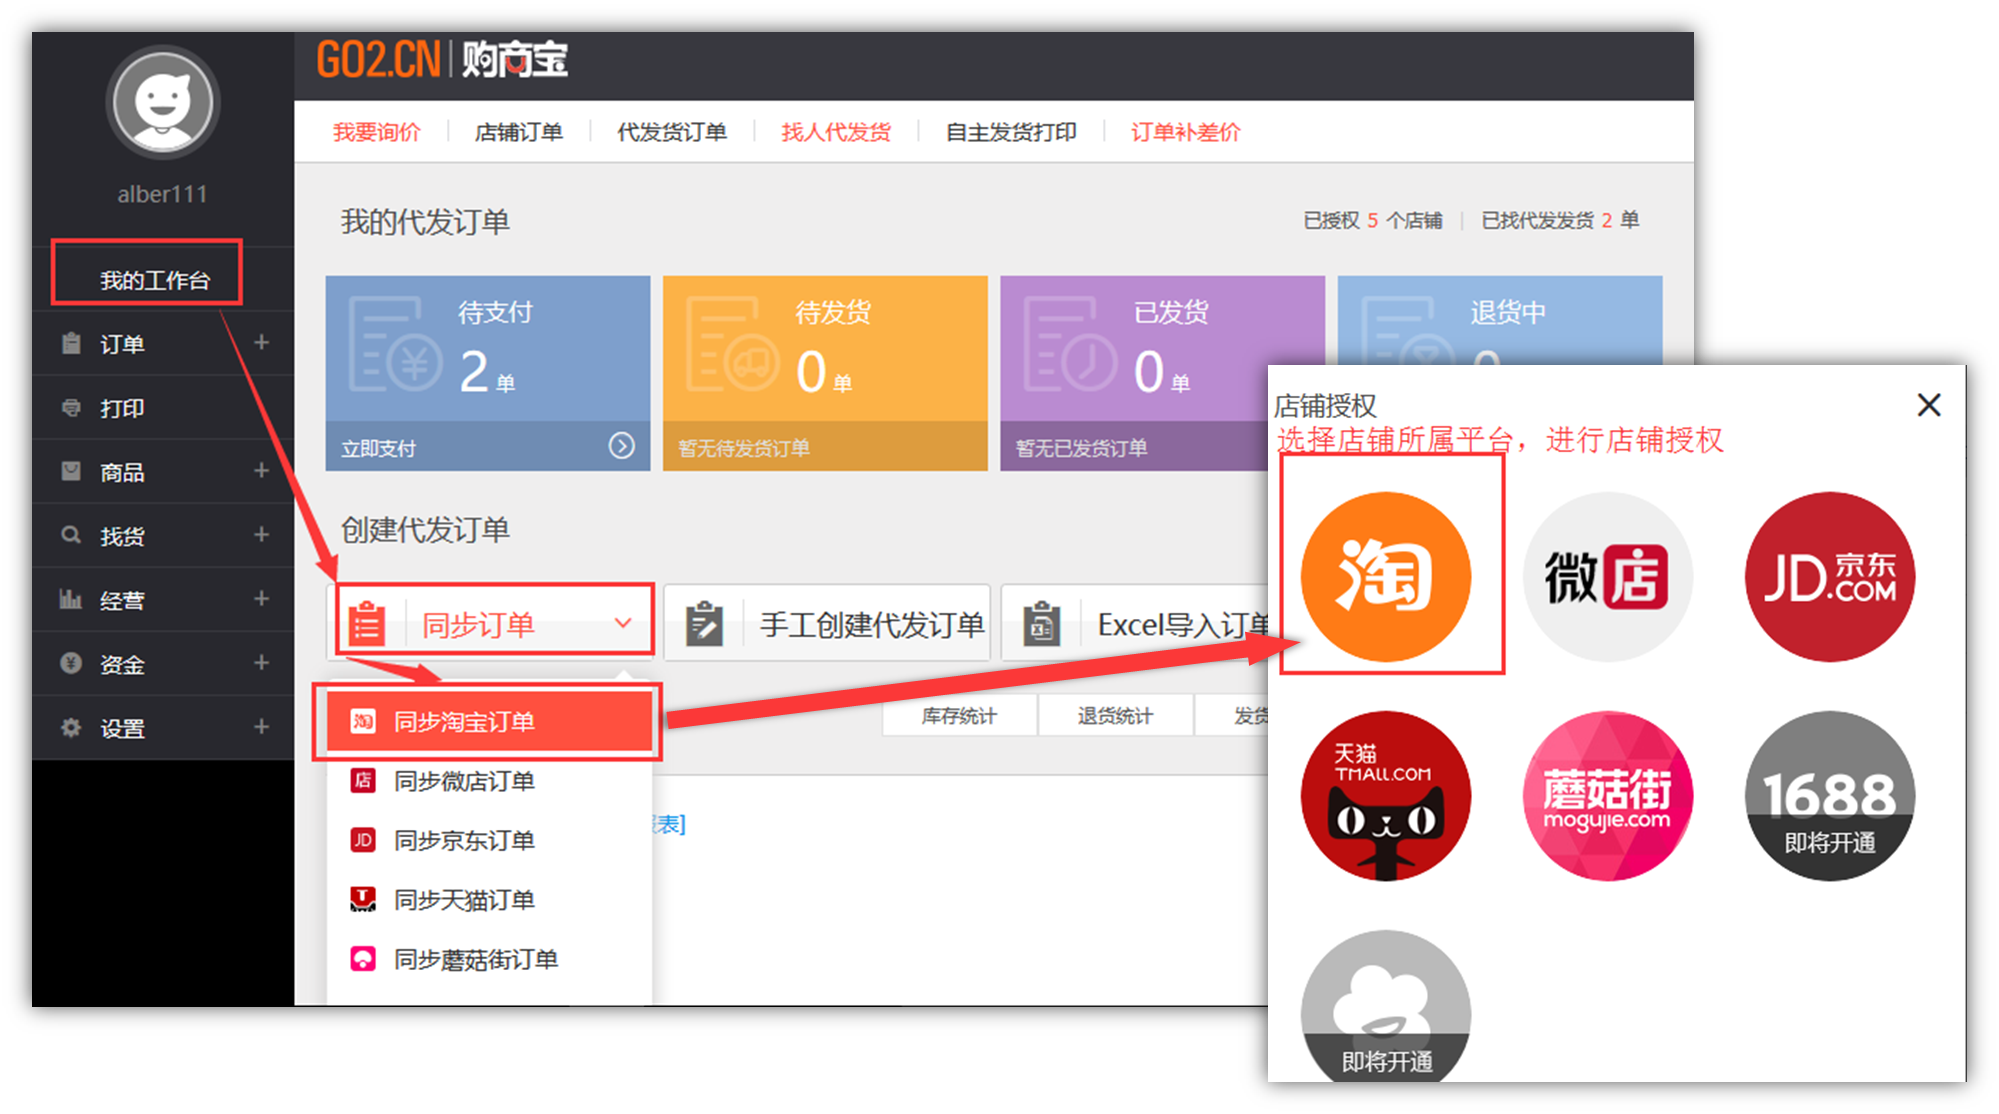Screen dimensions: 1999x1114
Task: Click the 立即支付 arrow circle icon
Action: pyautogui.click(x=622, y=446)
